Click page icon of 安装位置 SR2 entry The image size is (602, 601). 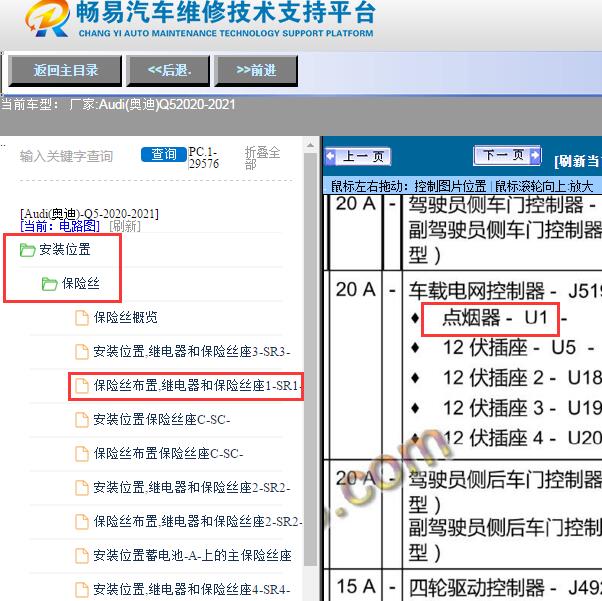pos(81,488)
